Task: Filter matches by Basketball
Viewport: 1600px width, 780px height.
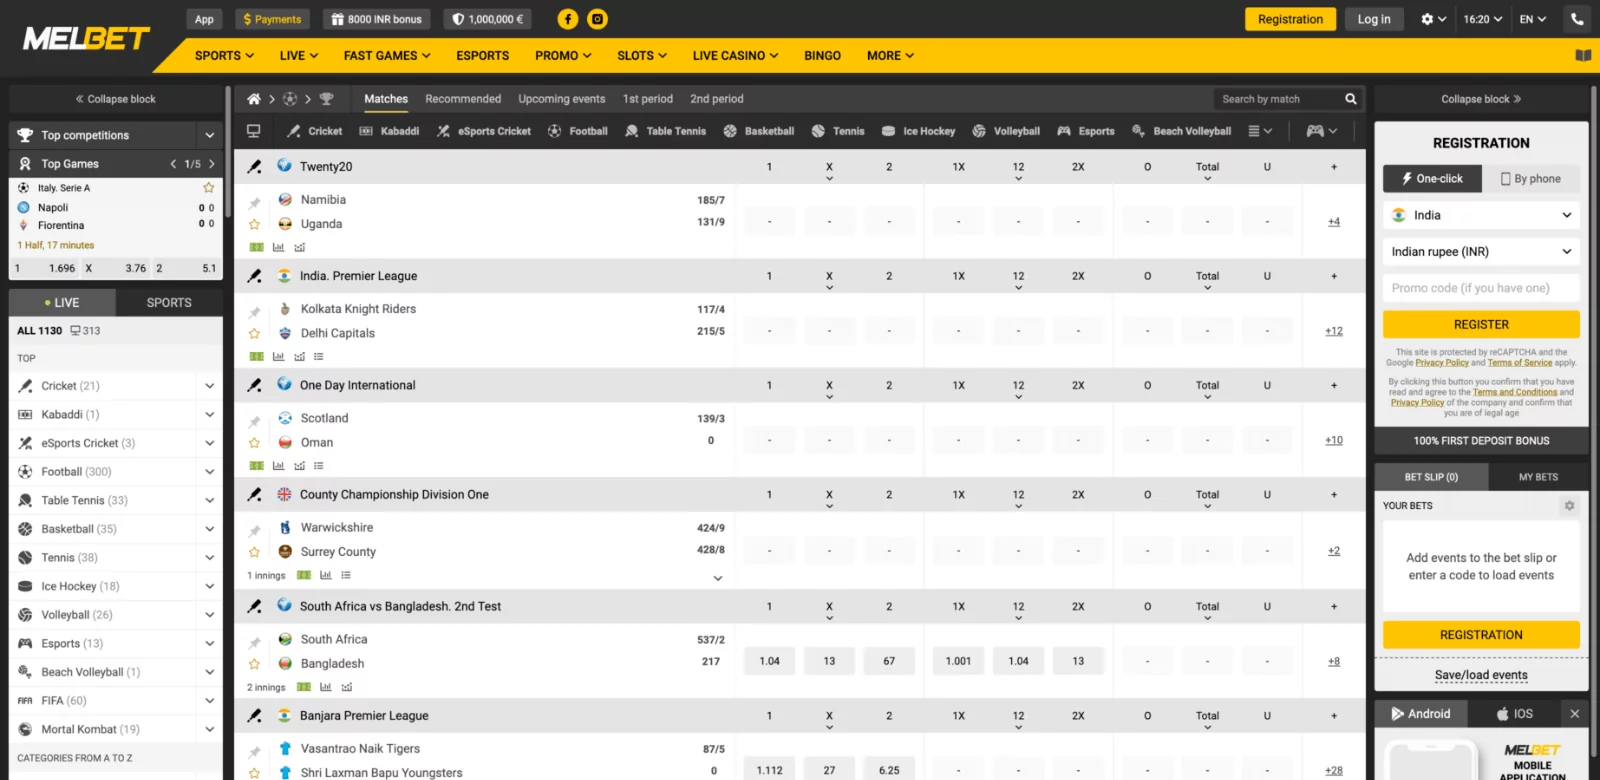Action: click(759, 131)
